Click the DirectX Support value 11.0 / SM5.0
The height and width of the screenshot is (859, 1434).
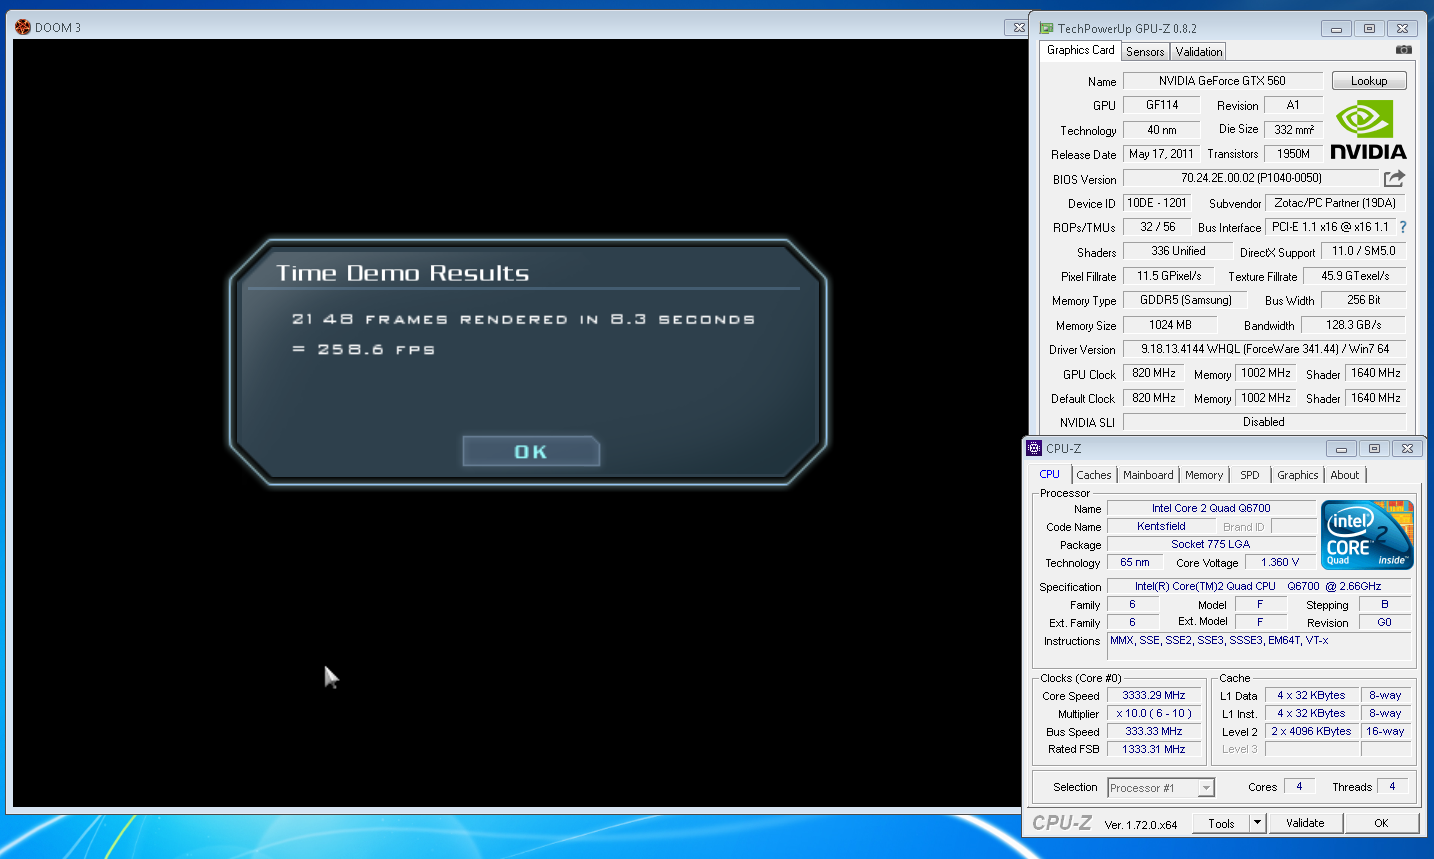1363,251
